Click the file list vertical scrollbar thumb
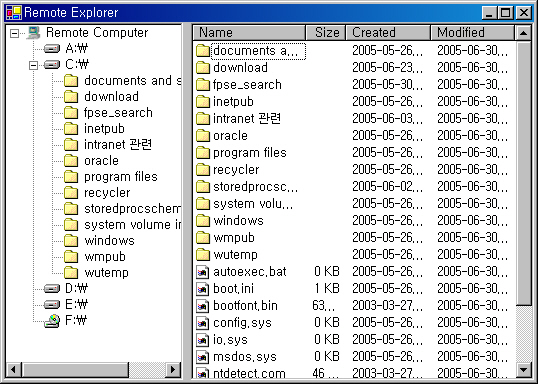 tap(523, 173)
